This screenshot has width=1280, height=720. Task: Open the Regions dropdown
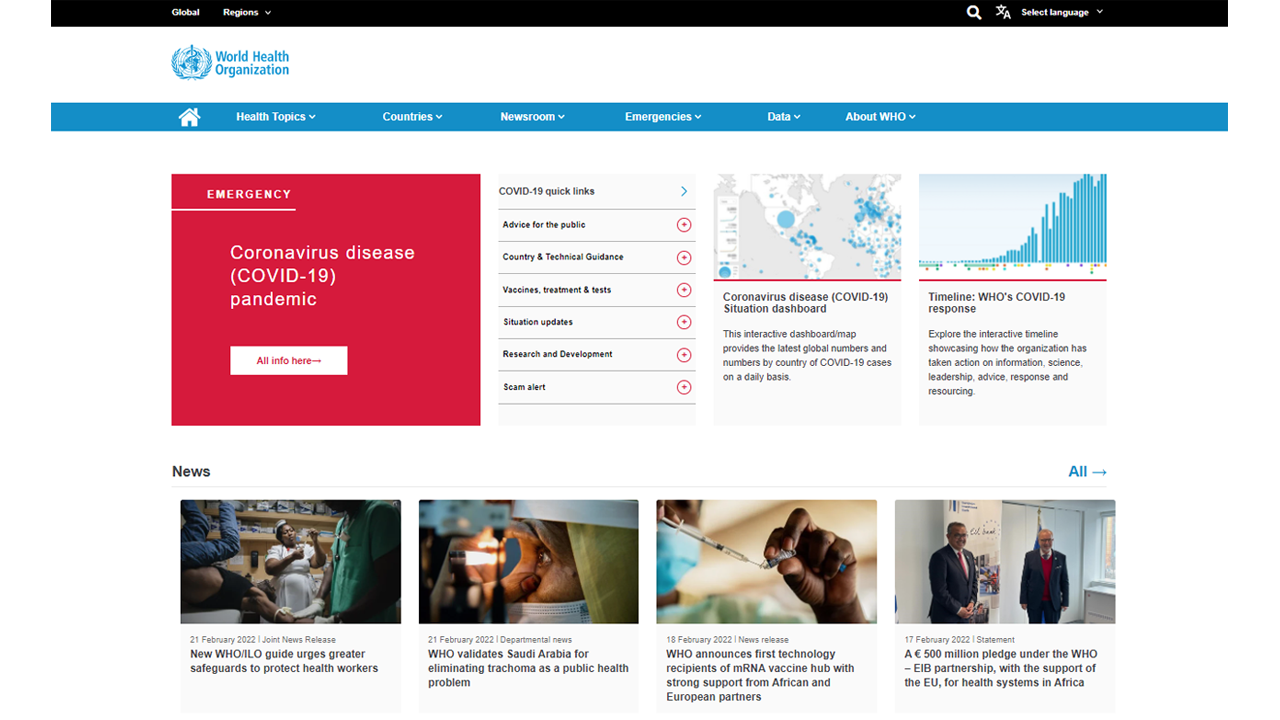[247, 12]
